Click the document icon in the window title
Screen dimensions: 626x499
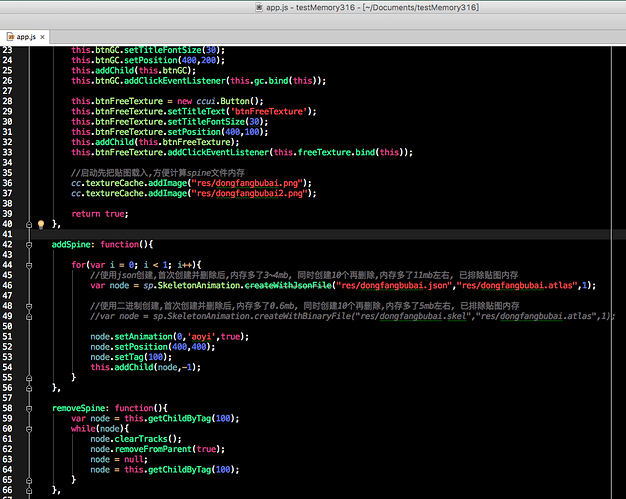coord(259,7)
